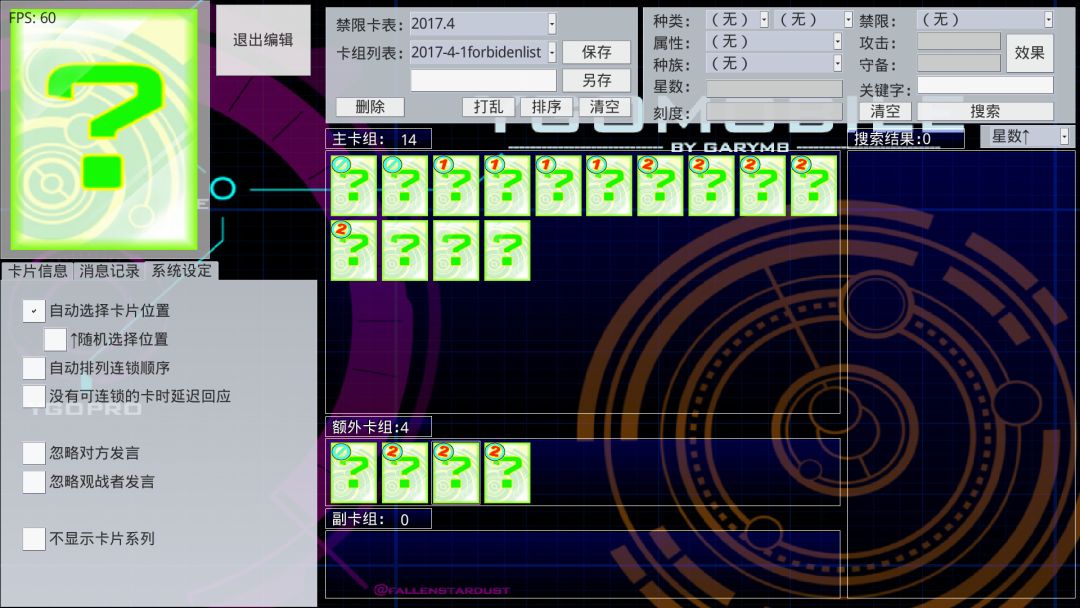Viewport: 1080px width, 608px height.
Task: Enable 忽略观战者发言 checkbox
Action: click(x=34, y=481)
